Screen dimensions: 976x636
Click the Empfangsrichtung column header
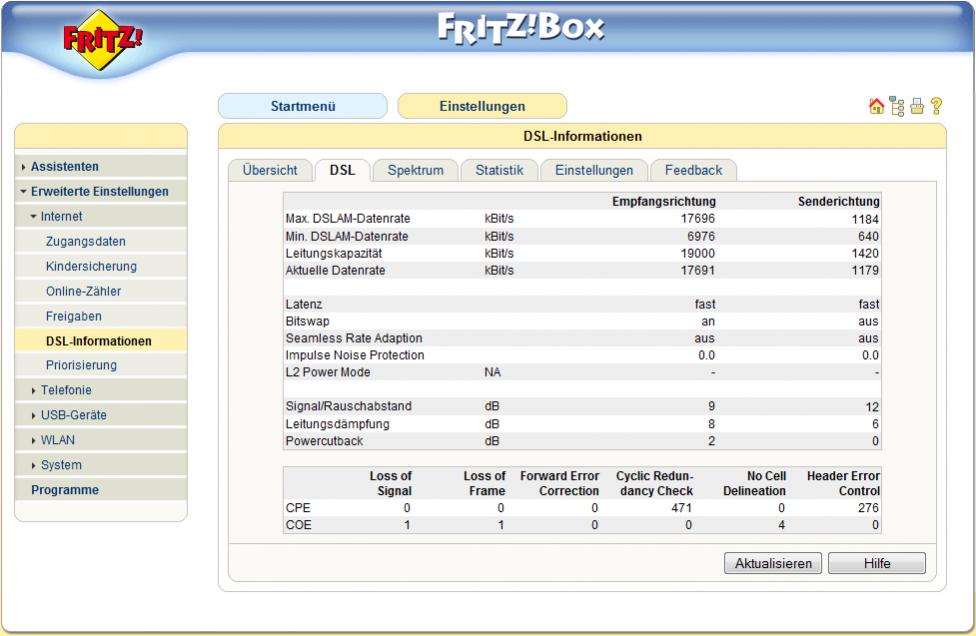pos(664,202)
